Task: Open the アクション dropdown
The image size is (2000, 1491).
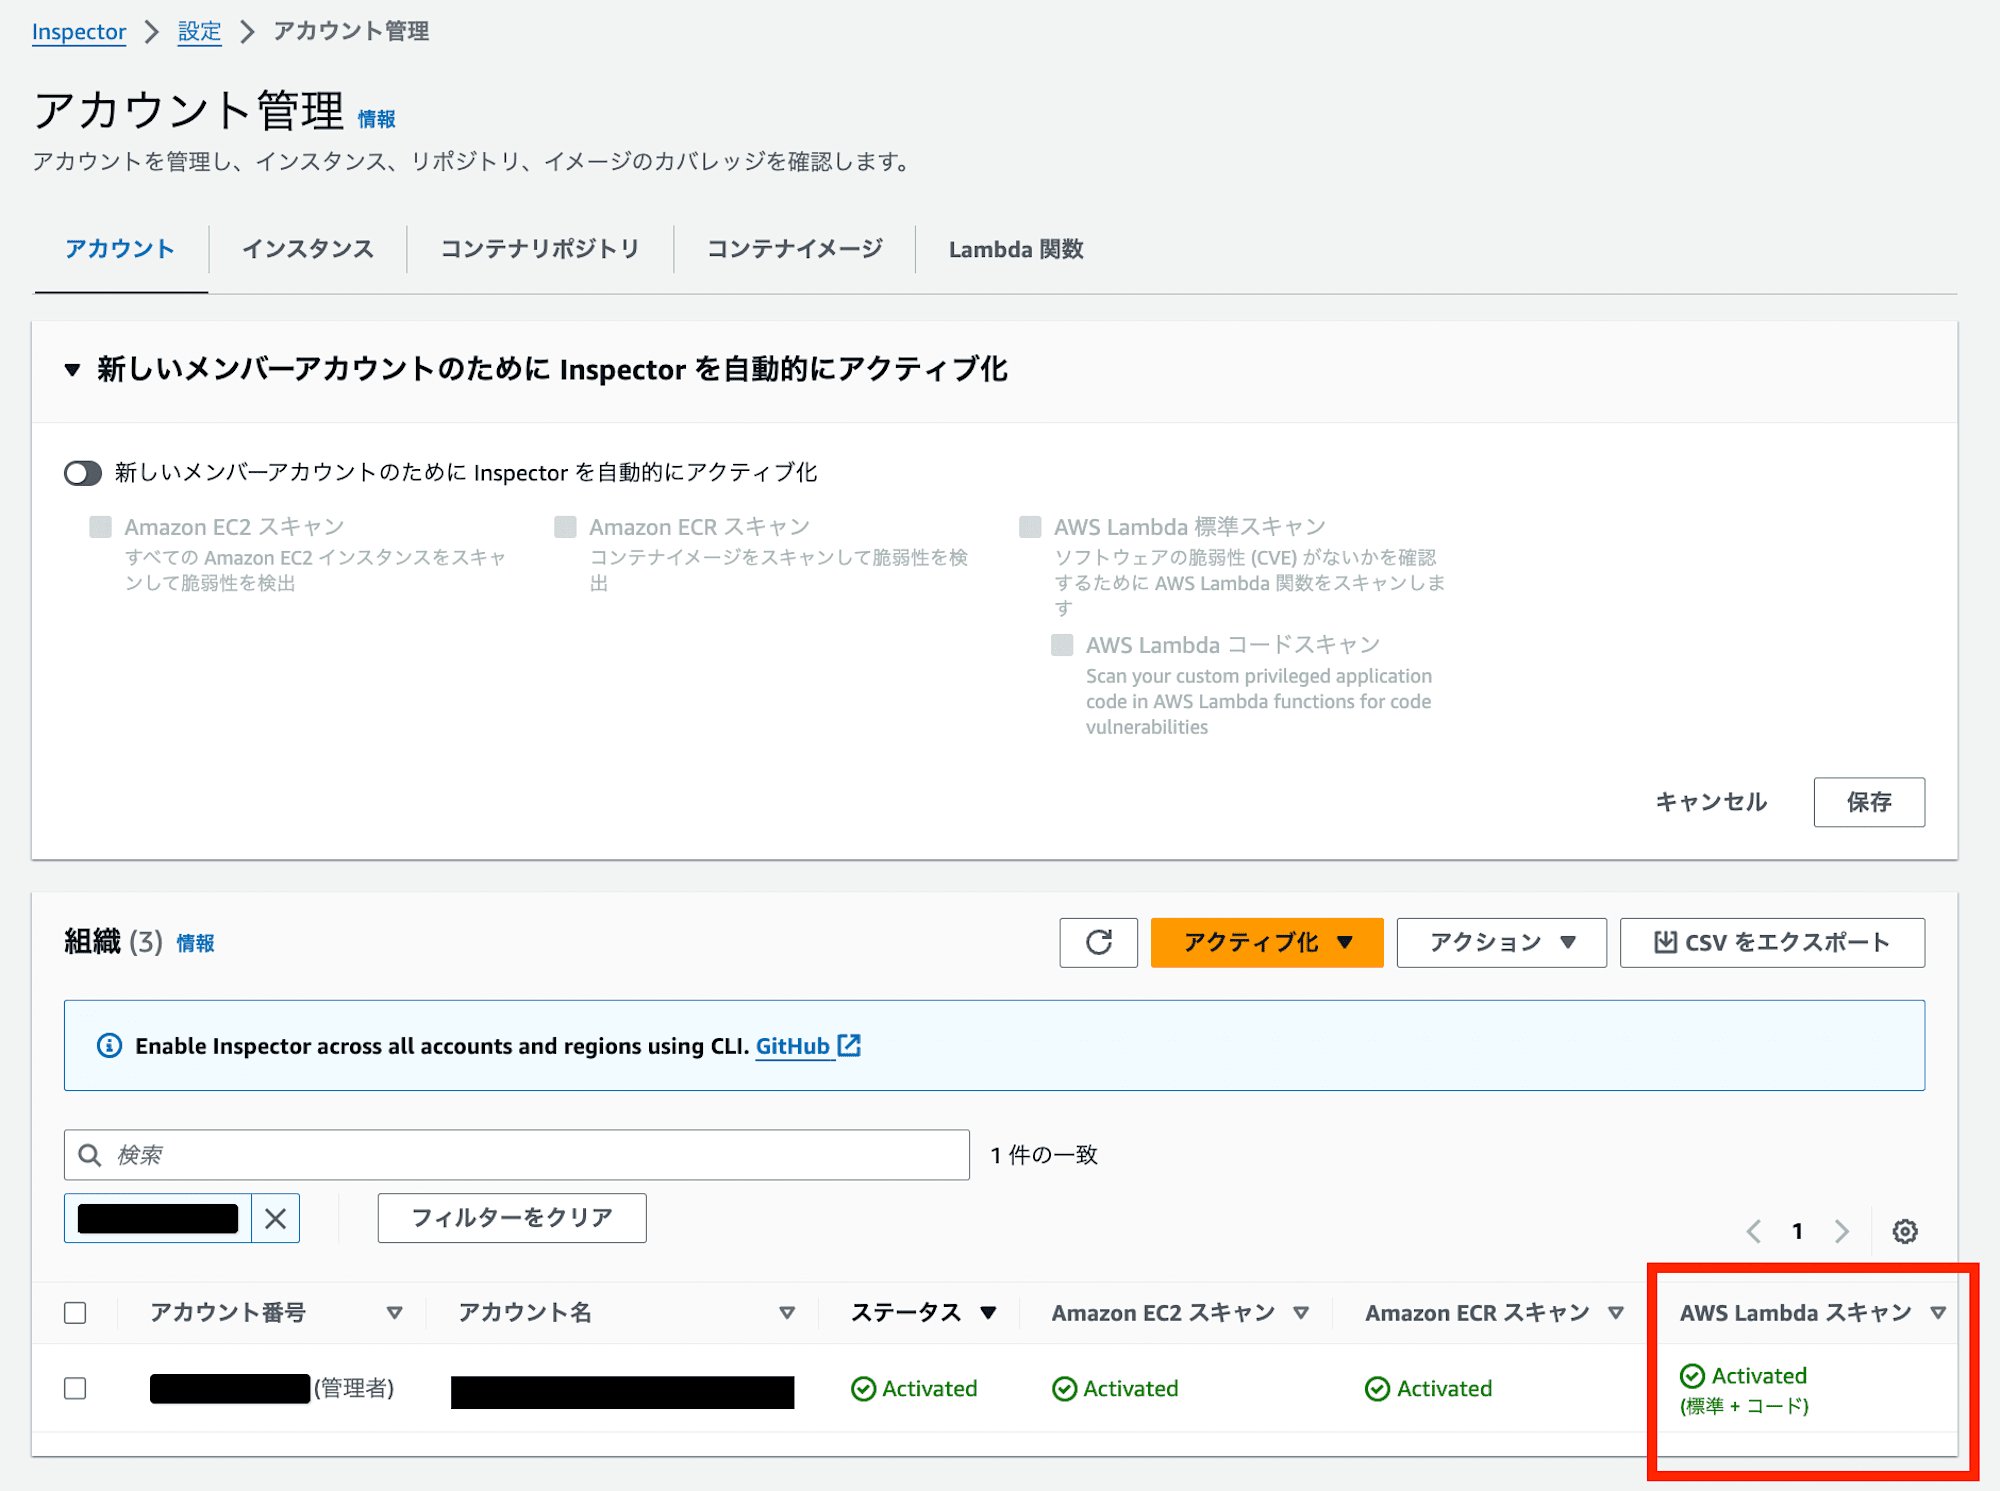Action: (1501, 942)
